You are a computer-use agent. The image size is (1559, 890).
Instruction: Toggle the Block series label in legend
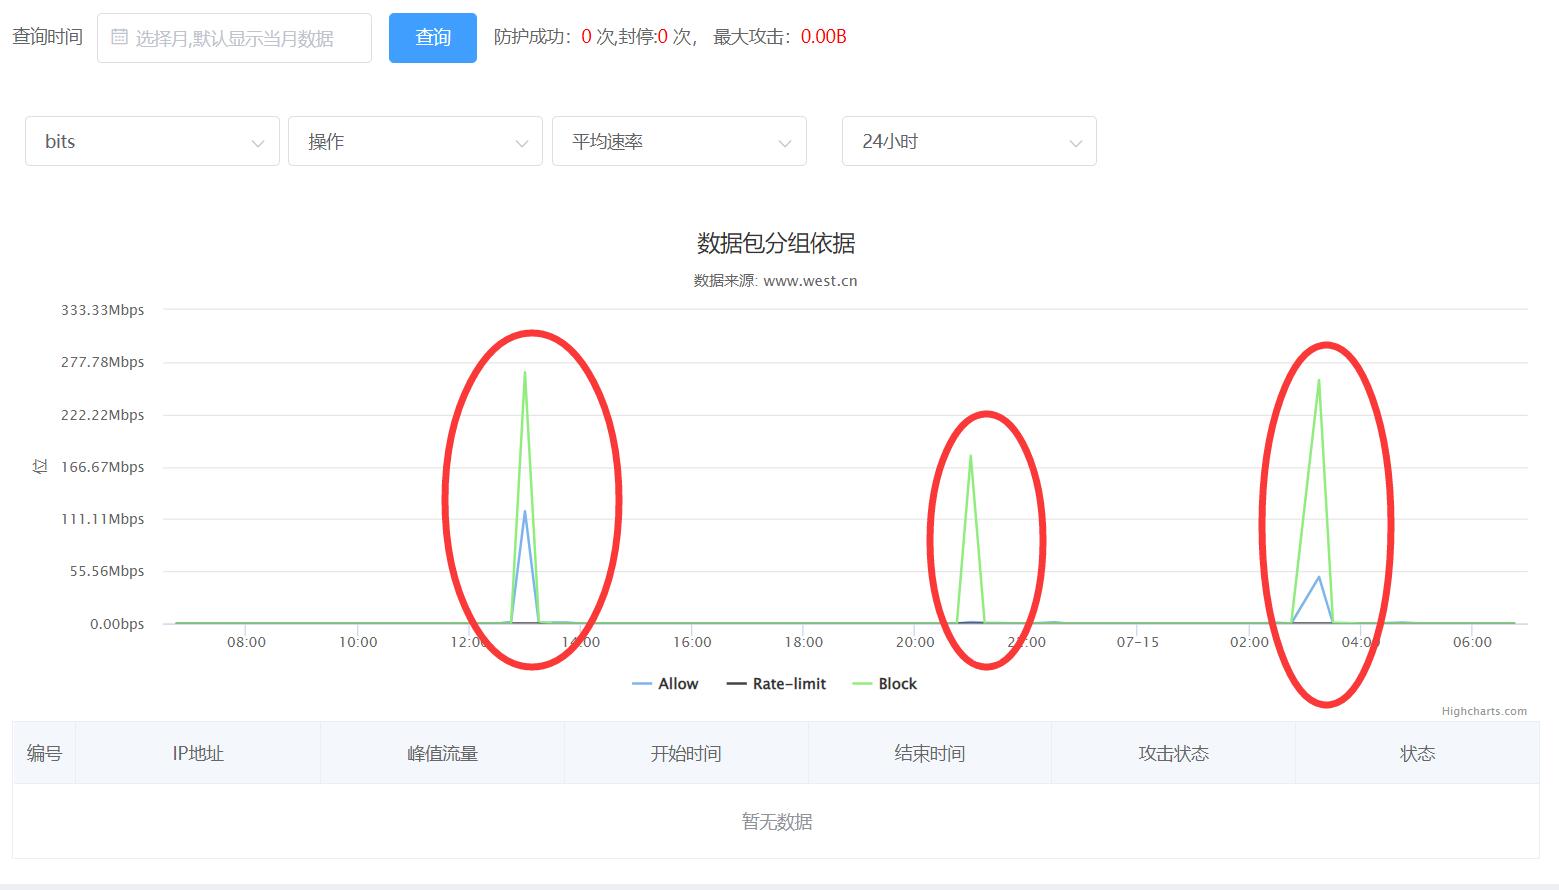[x=897, y=684]
